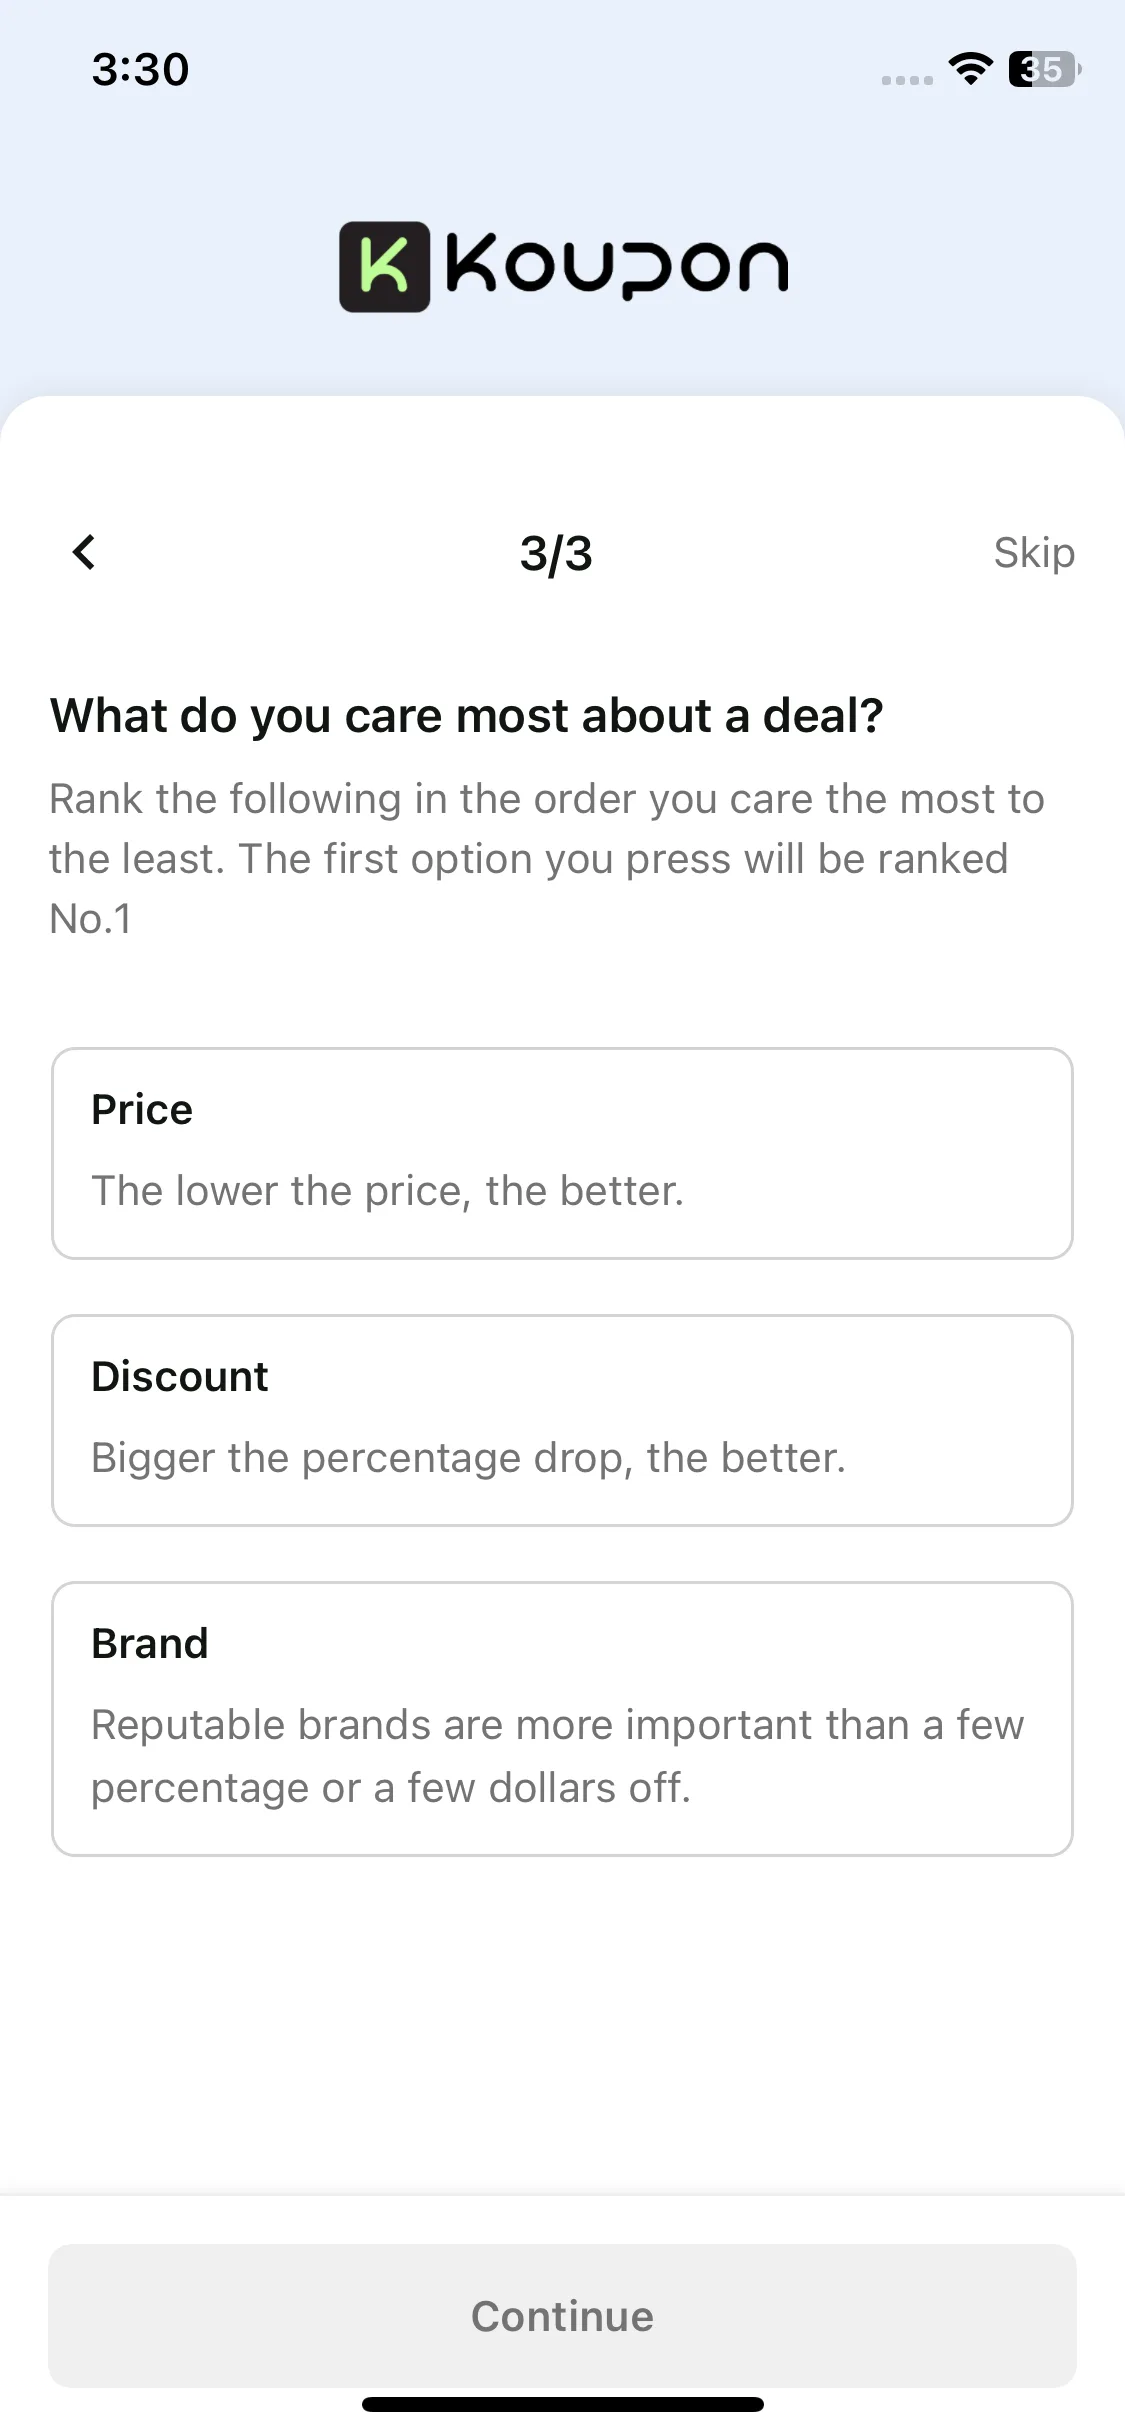Skip this onboarding question

(x=1034, y=553)
